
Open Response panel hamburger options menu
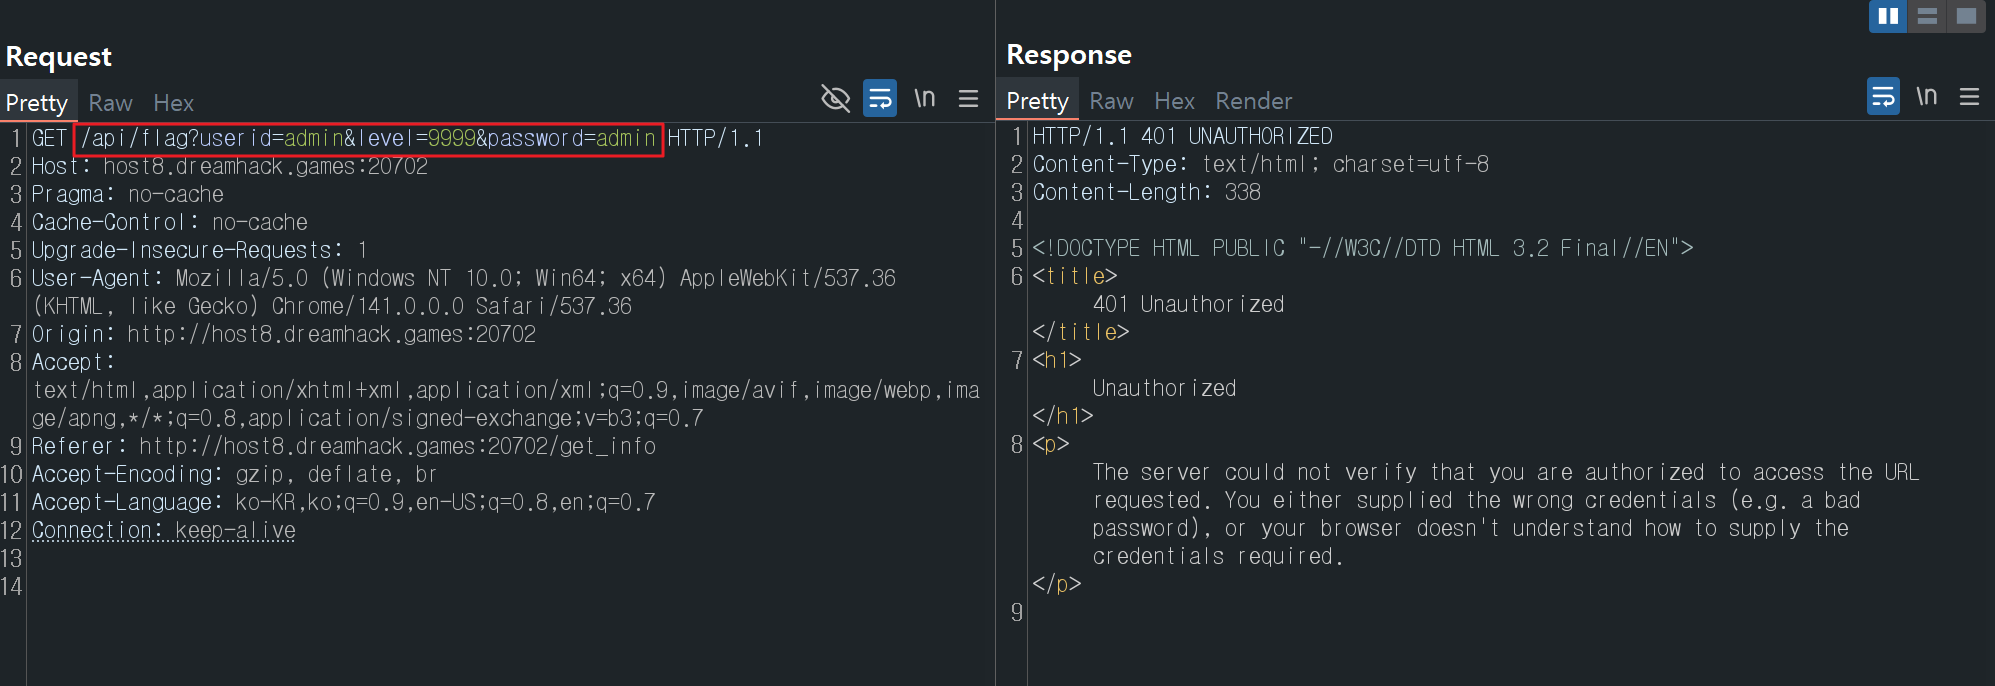(x=1969, y=96)
